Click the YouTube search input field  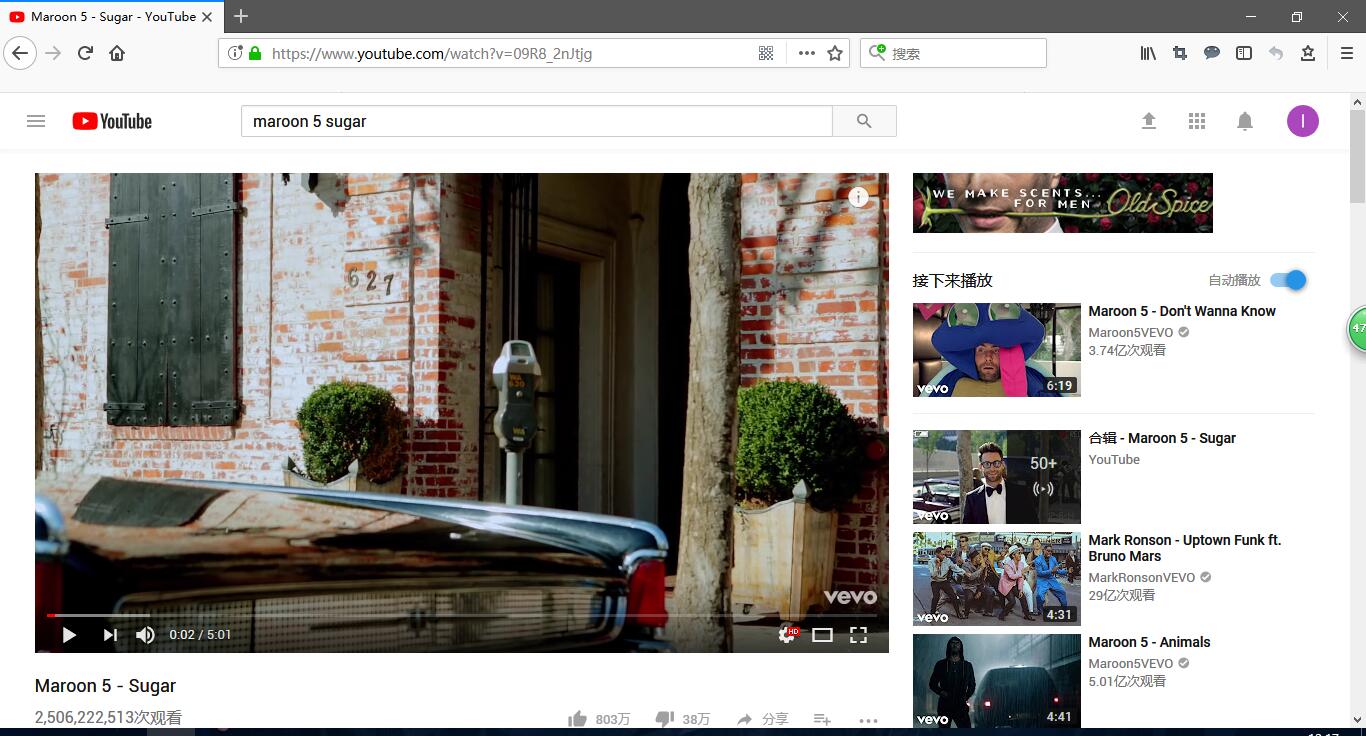(537, 121)
